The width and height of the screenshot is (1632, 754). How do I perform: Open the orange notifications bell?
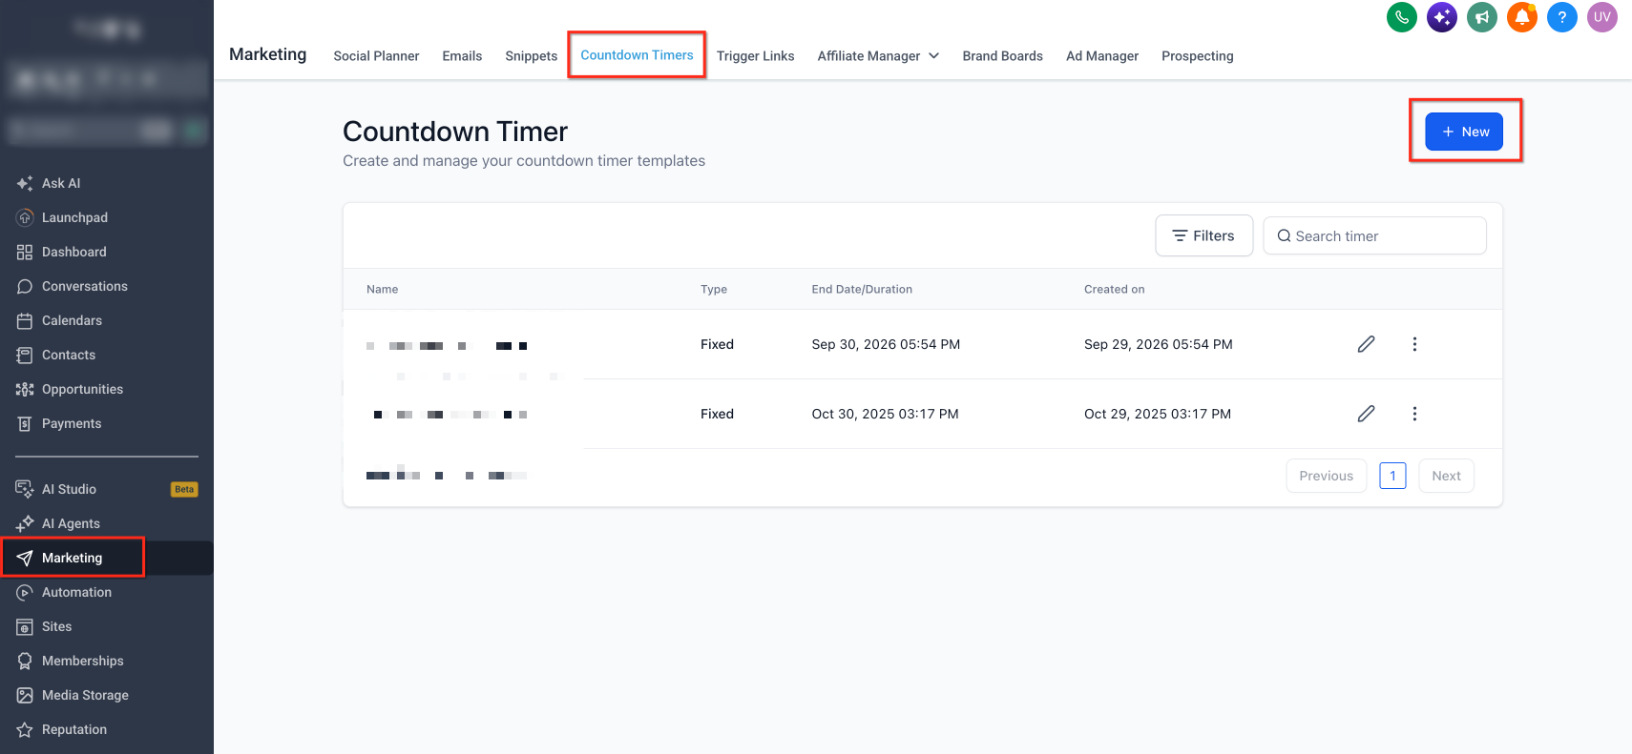[1521, 17]
